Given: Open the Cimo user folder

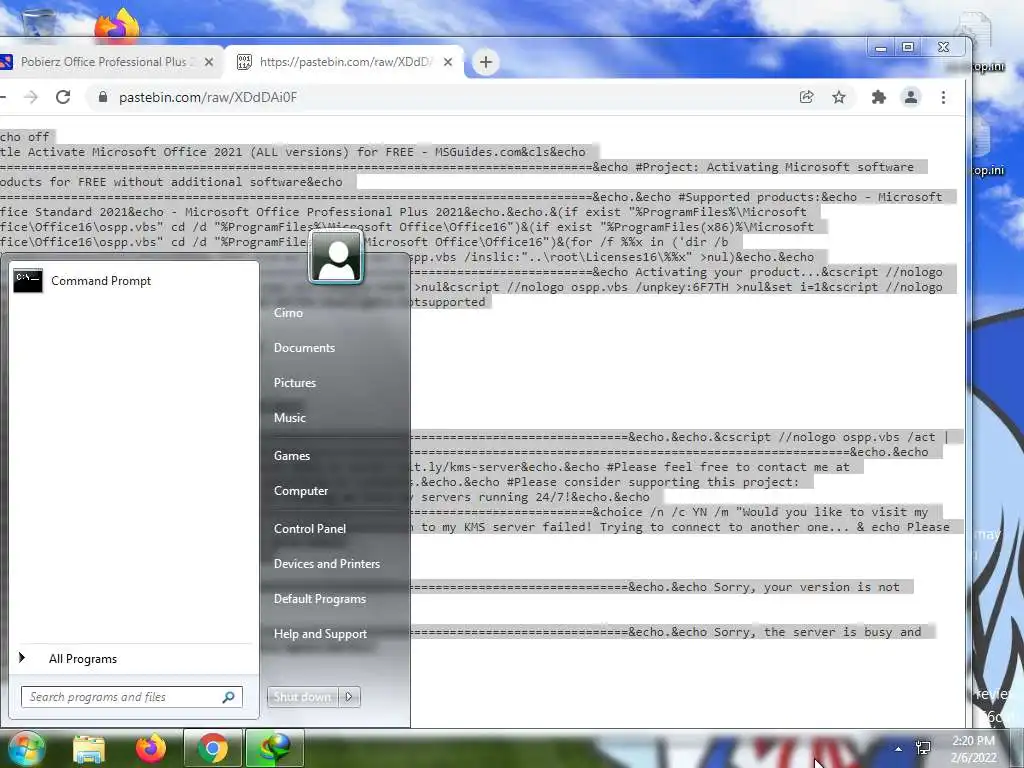Looking at the screenshot, I should [x=288, y=313].
